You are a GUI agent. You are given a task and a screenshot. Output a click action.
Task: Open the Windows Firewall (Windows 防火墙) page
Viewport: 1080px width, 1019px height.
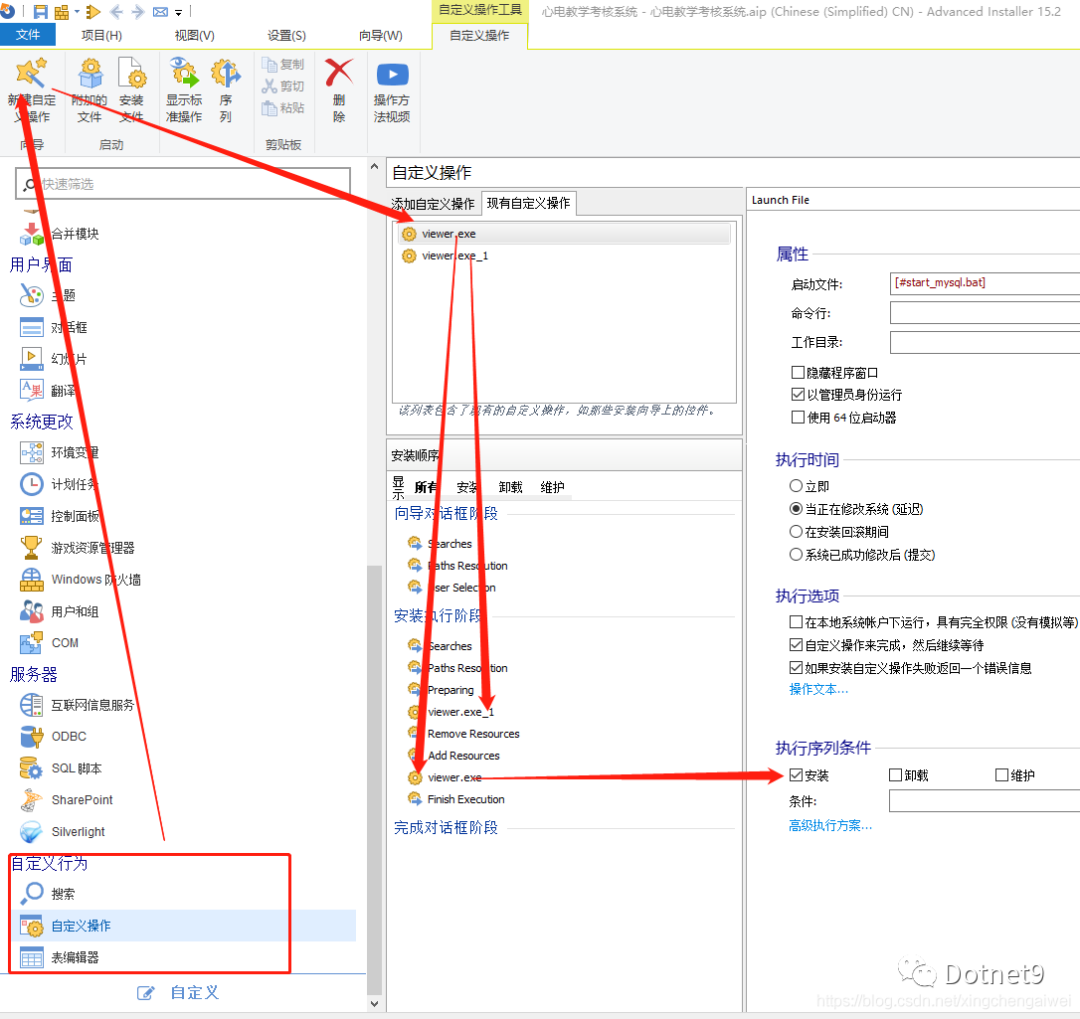[x=80, y=579]
